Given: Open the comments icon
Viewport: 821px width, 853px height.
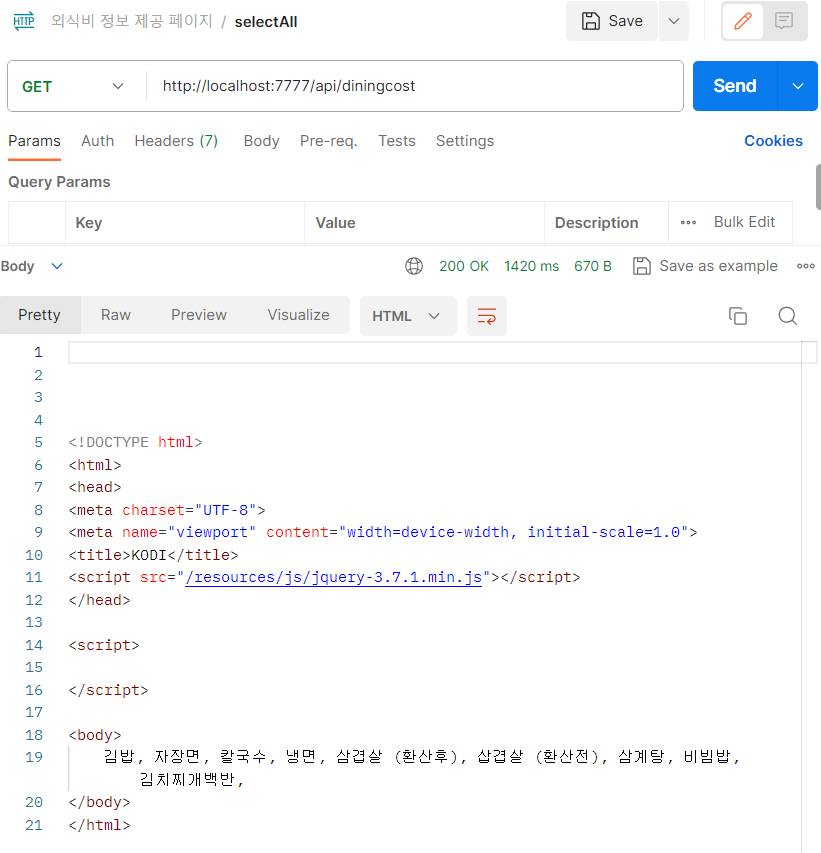Looking at the screenshot, I should [784, 21].
